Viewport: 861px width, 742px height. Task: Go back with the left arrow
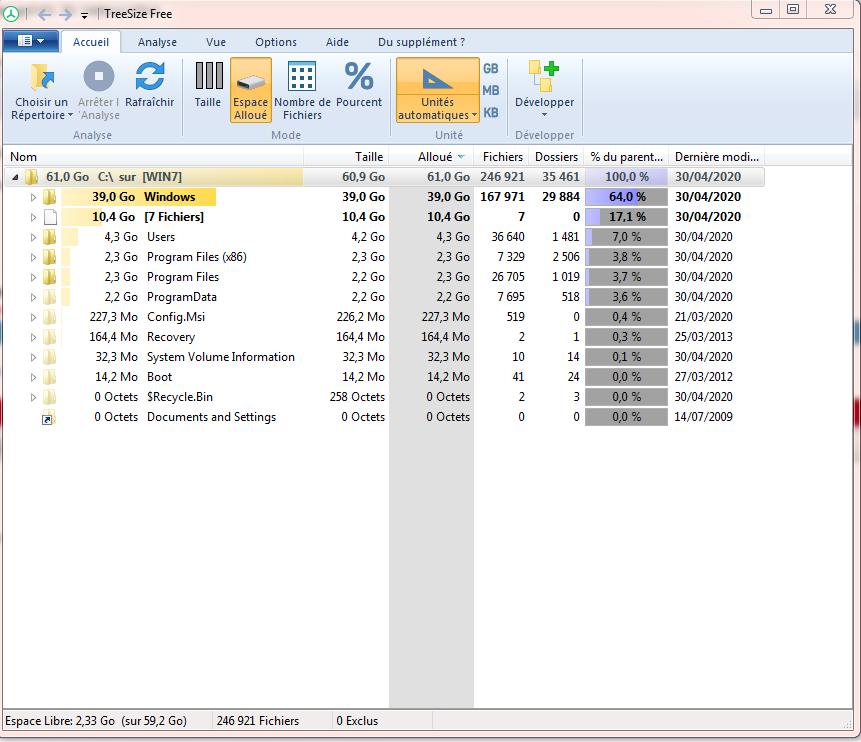point(44,14)
